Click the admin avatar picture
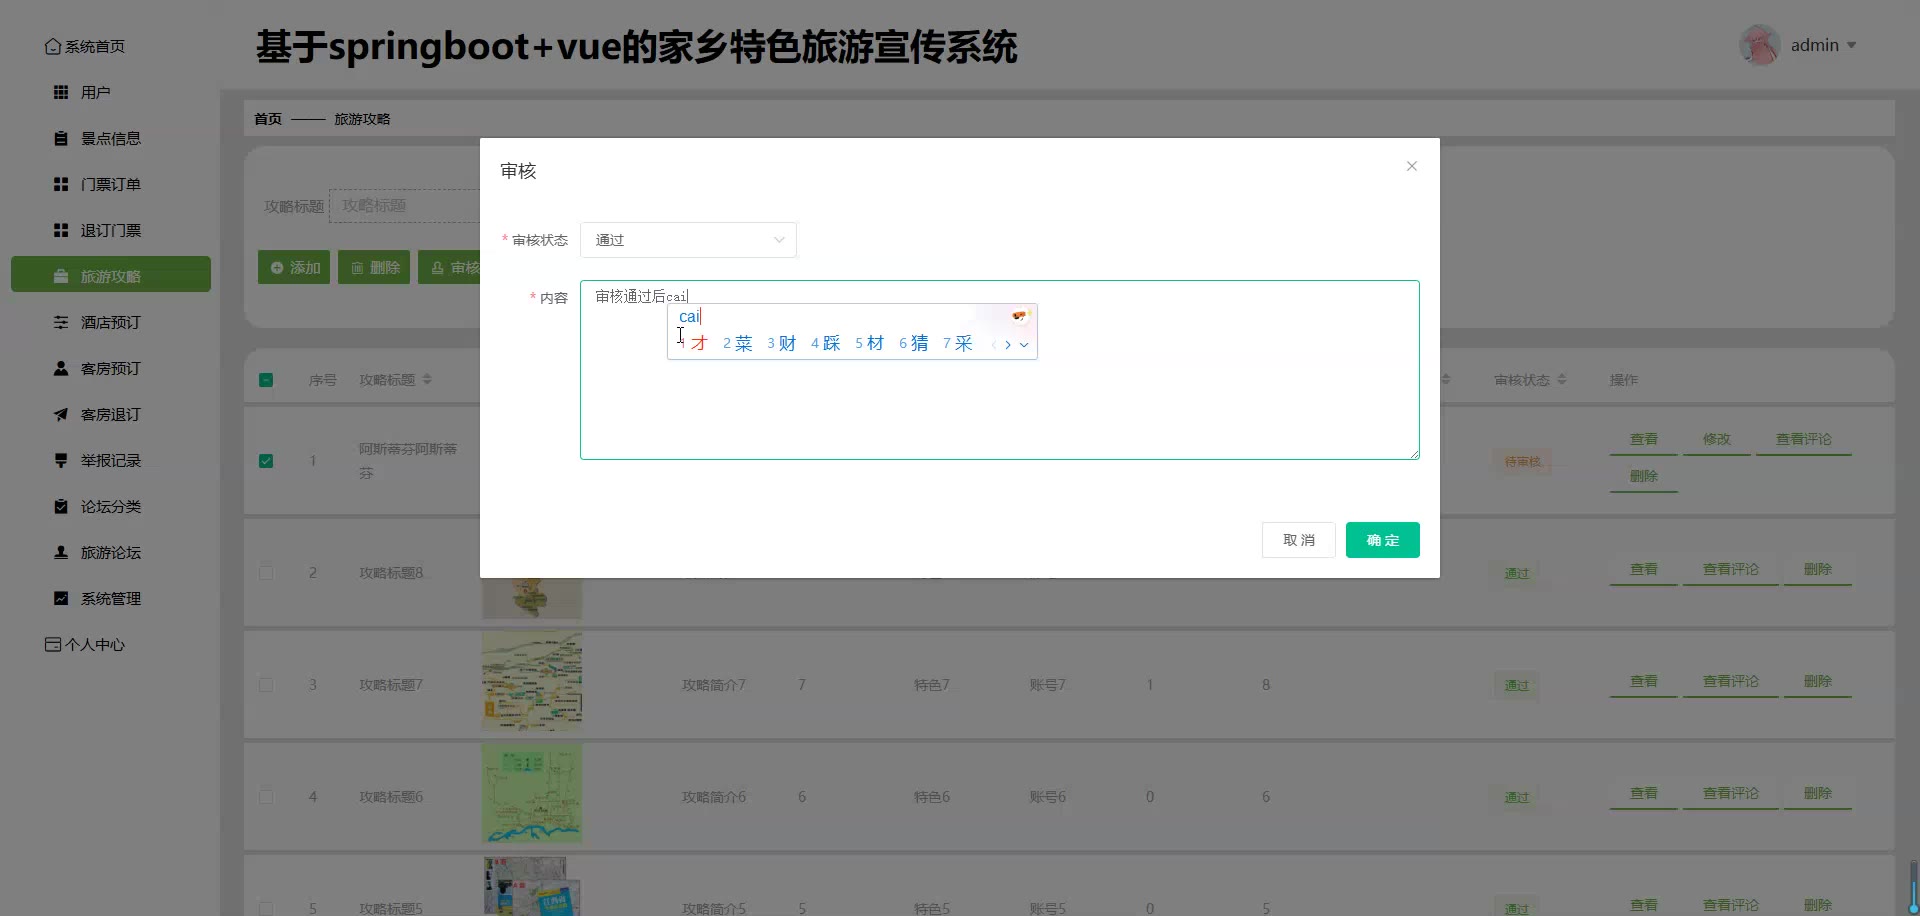Image resolution: width=1920 pixels, height=916 pixels. (x=1759, y=45)
